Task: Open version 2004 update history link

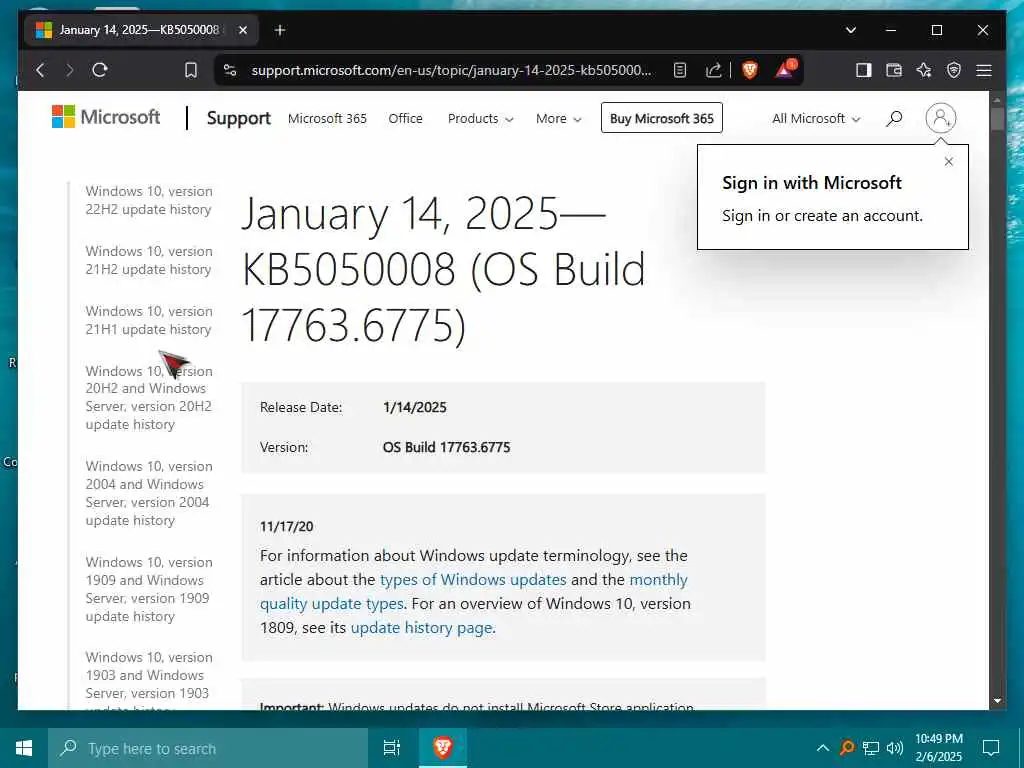Action: click(x=149, y=493)
